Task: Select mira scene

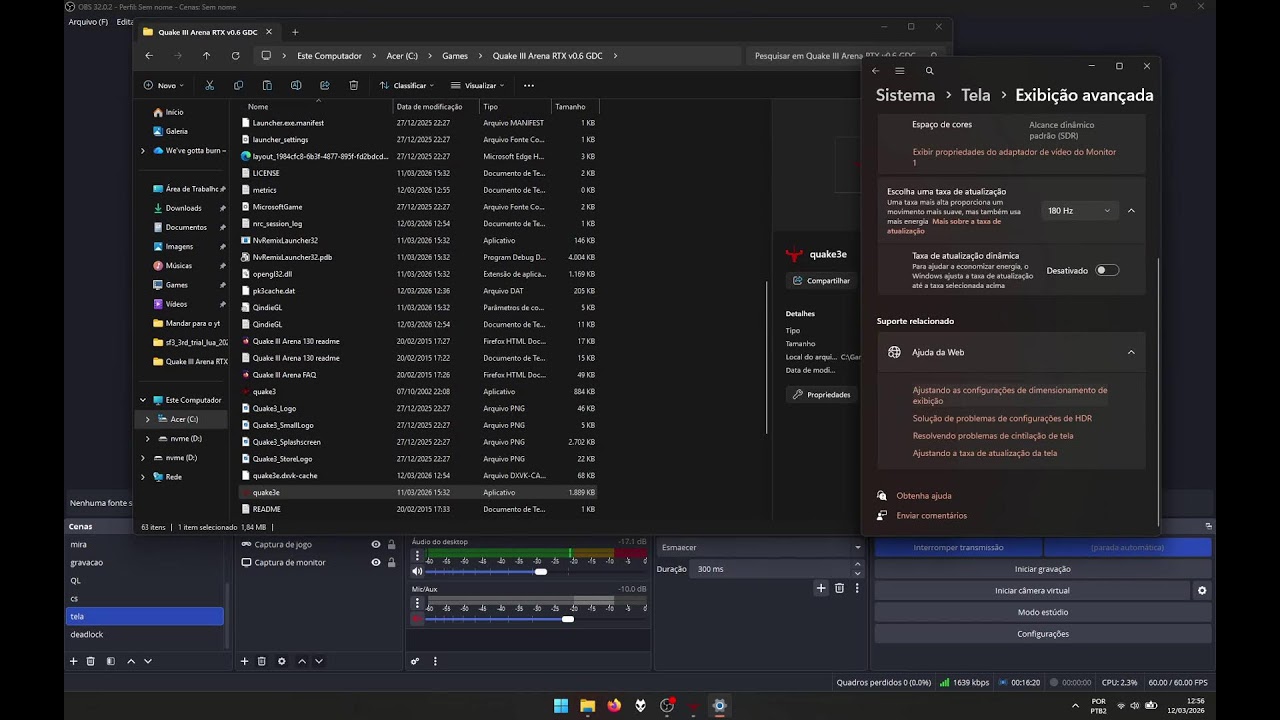Action: pos(145,544)
